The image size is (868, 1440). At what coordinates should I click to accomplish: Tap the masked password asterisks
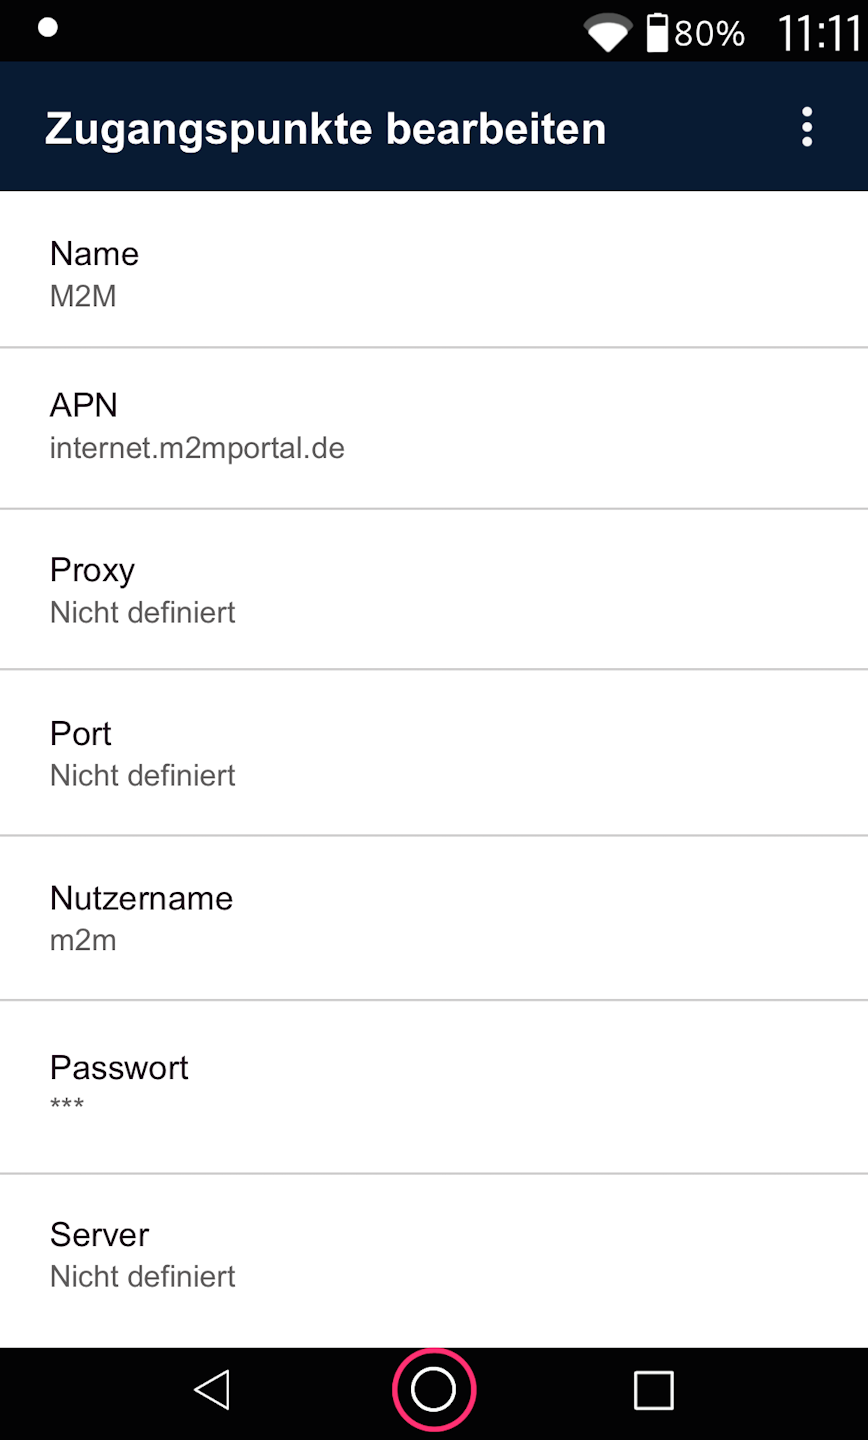67,1105
